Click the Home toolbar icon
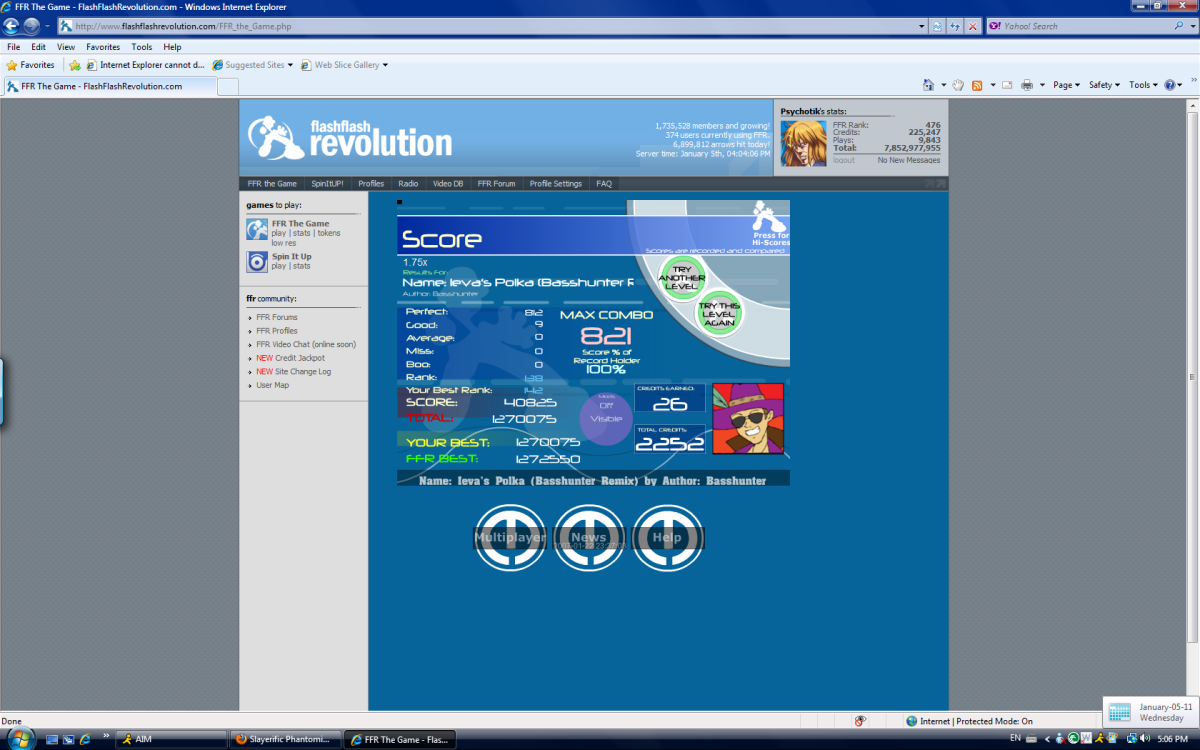The width and height of the screenshot is (1200, 750). [928, 85]
